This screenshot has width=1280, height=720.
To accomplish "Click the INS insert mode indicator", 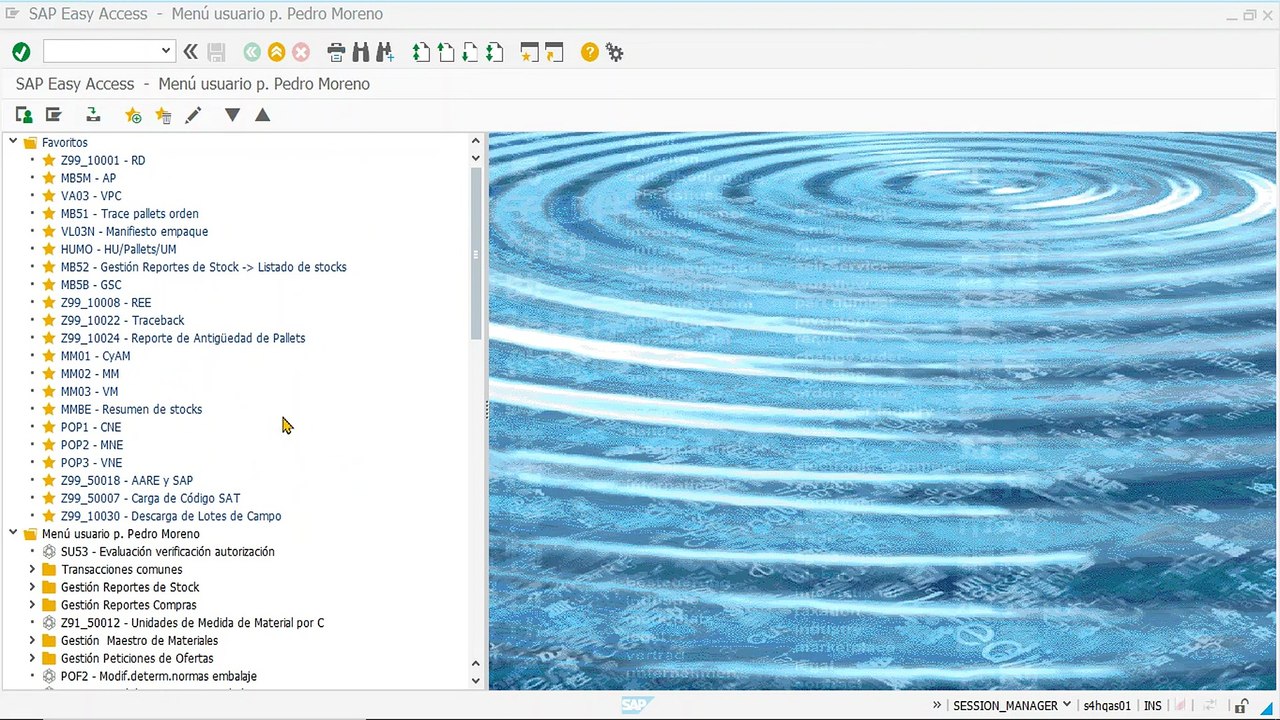I will click(x=1152, y=705).
